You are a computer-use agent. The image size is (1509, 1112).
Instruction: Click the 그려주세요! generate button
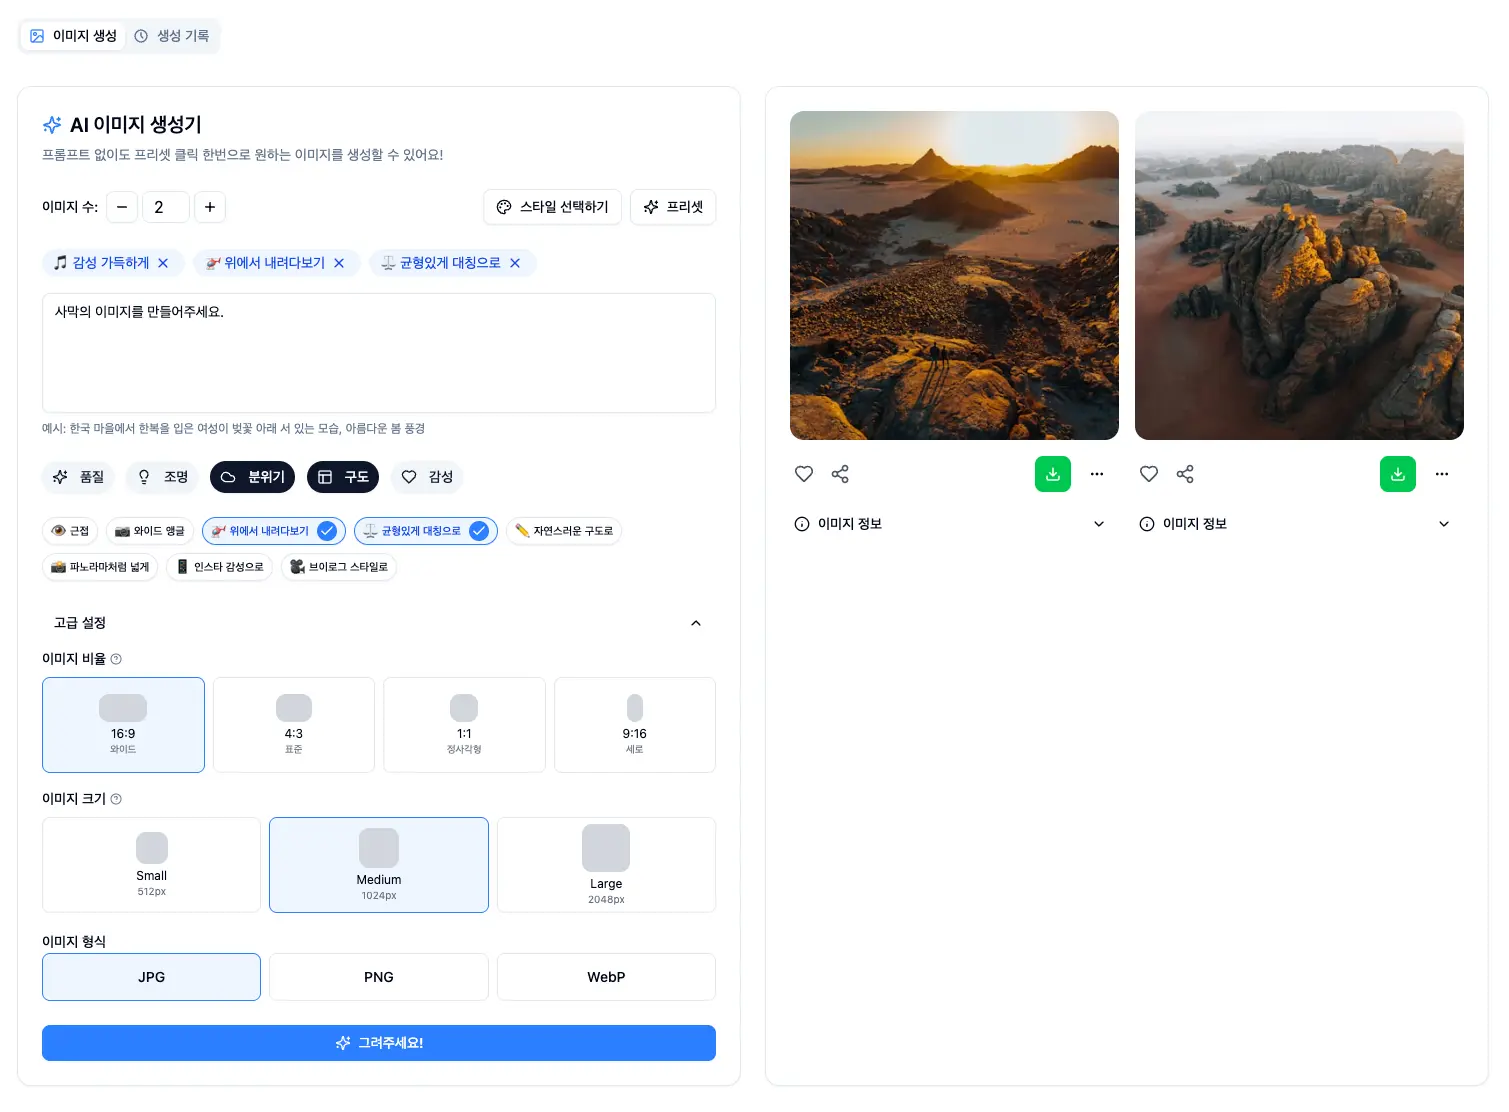coord(379,1043)
